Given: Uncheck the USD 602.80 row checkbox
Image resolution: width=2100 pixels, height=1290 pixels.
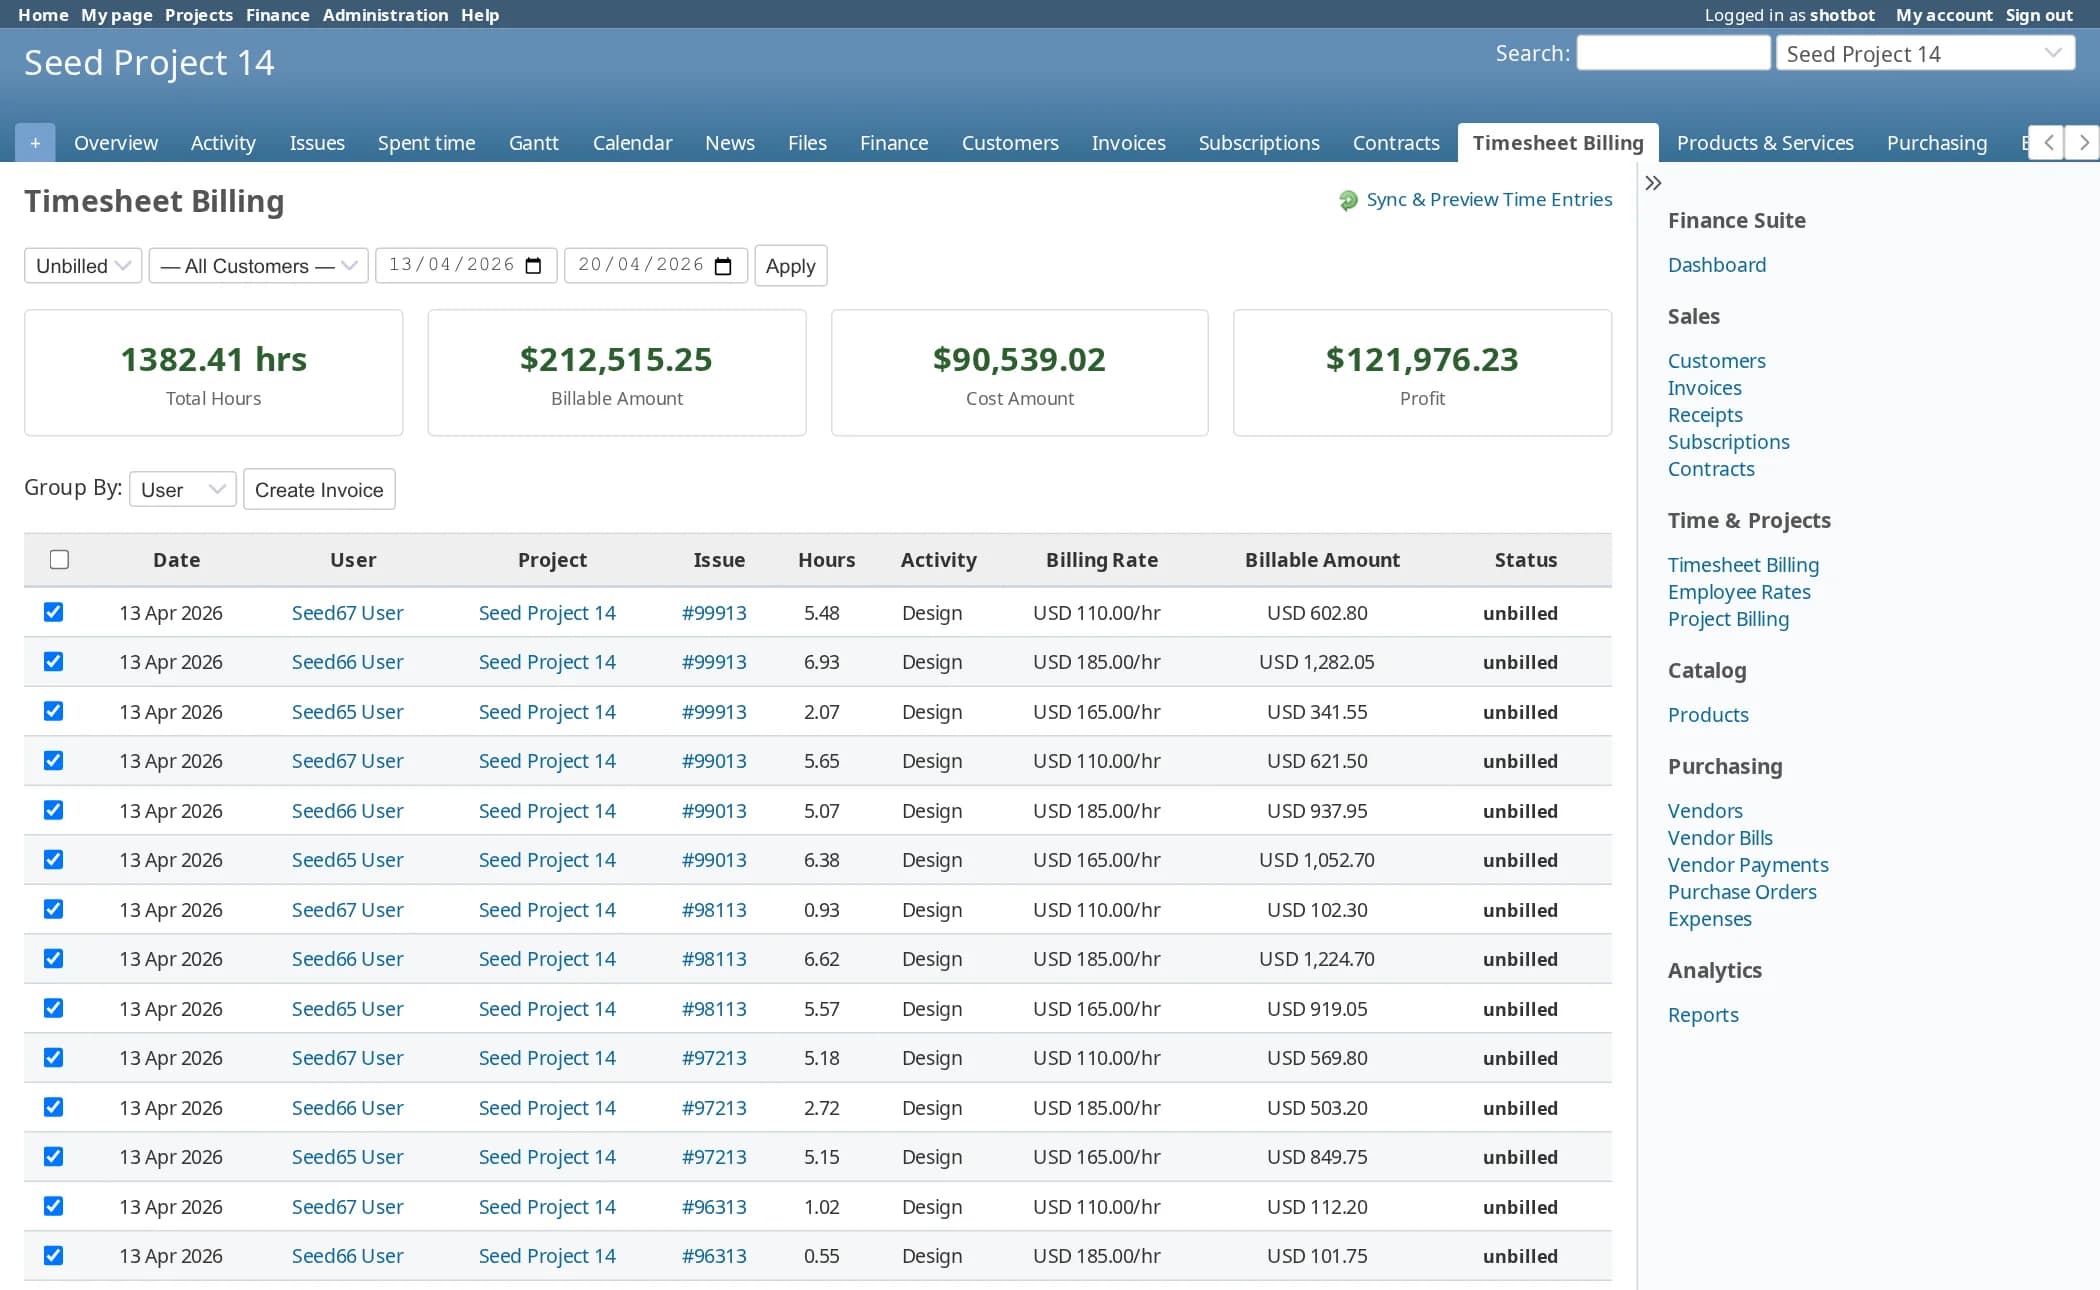Looking at the screenshot, I should tap(54, 612).
